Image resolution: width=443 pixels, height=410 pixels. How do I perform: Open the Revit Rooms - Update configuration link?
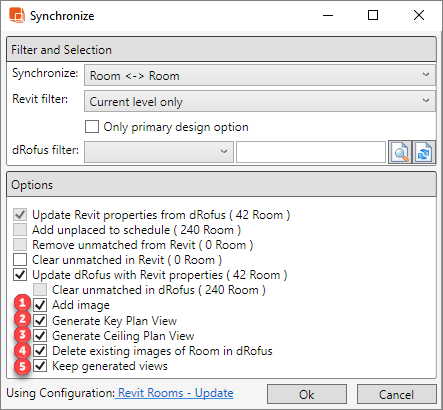point(175,393)
